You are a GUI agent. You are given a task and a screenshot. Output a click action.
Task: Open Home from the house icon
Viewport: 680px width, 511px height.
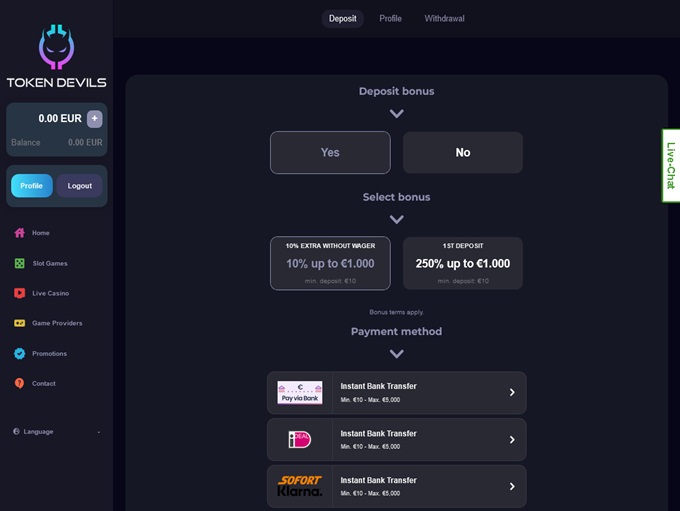click(20, 233)
